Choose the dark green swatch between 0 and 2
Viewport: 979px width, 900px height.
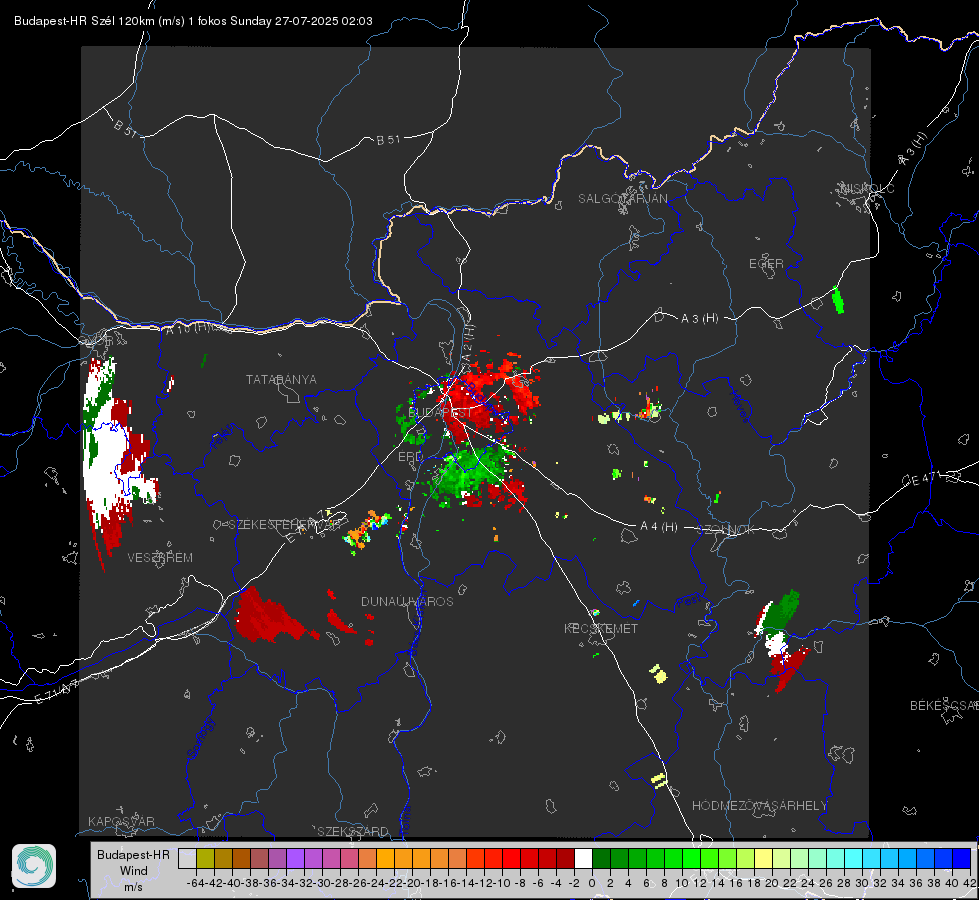[x=601, y=858]
